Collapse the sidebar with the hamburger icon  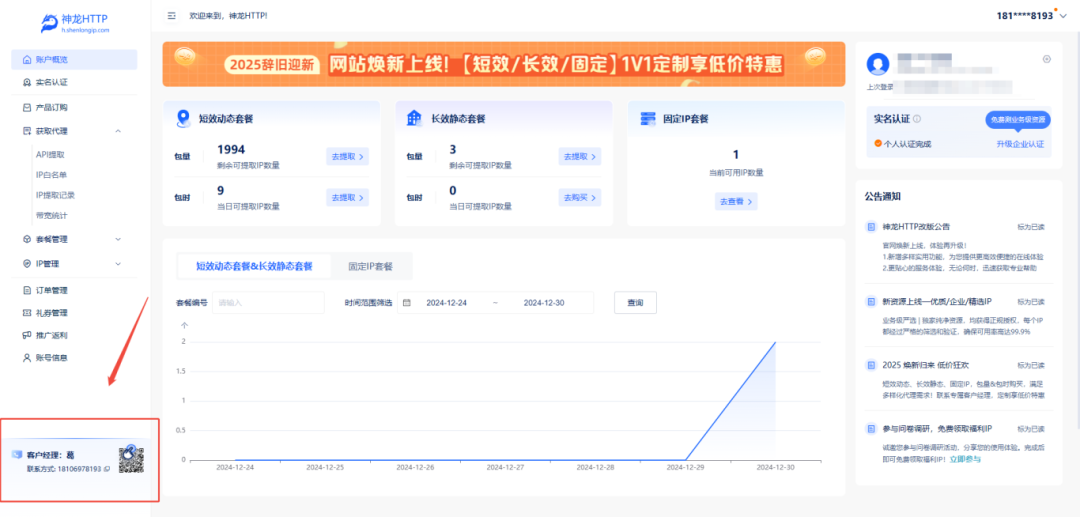coord(172,15)
